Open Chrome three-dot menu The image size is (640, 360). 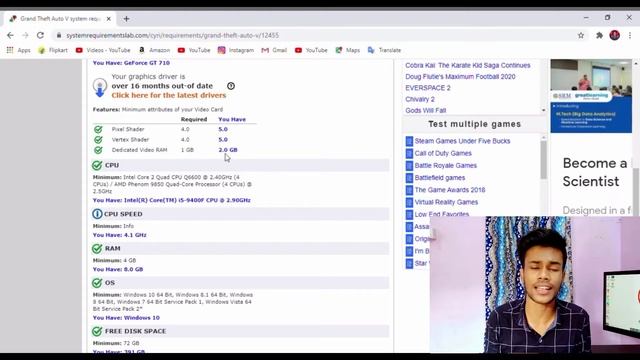(x=630, y=36)
